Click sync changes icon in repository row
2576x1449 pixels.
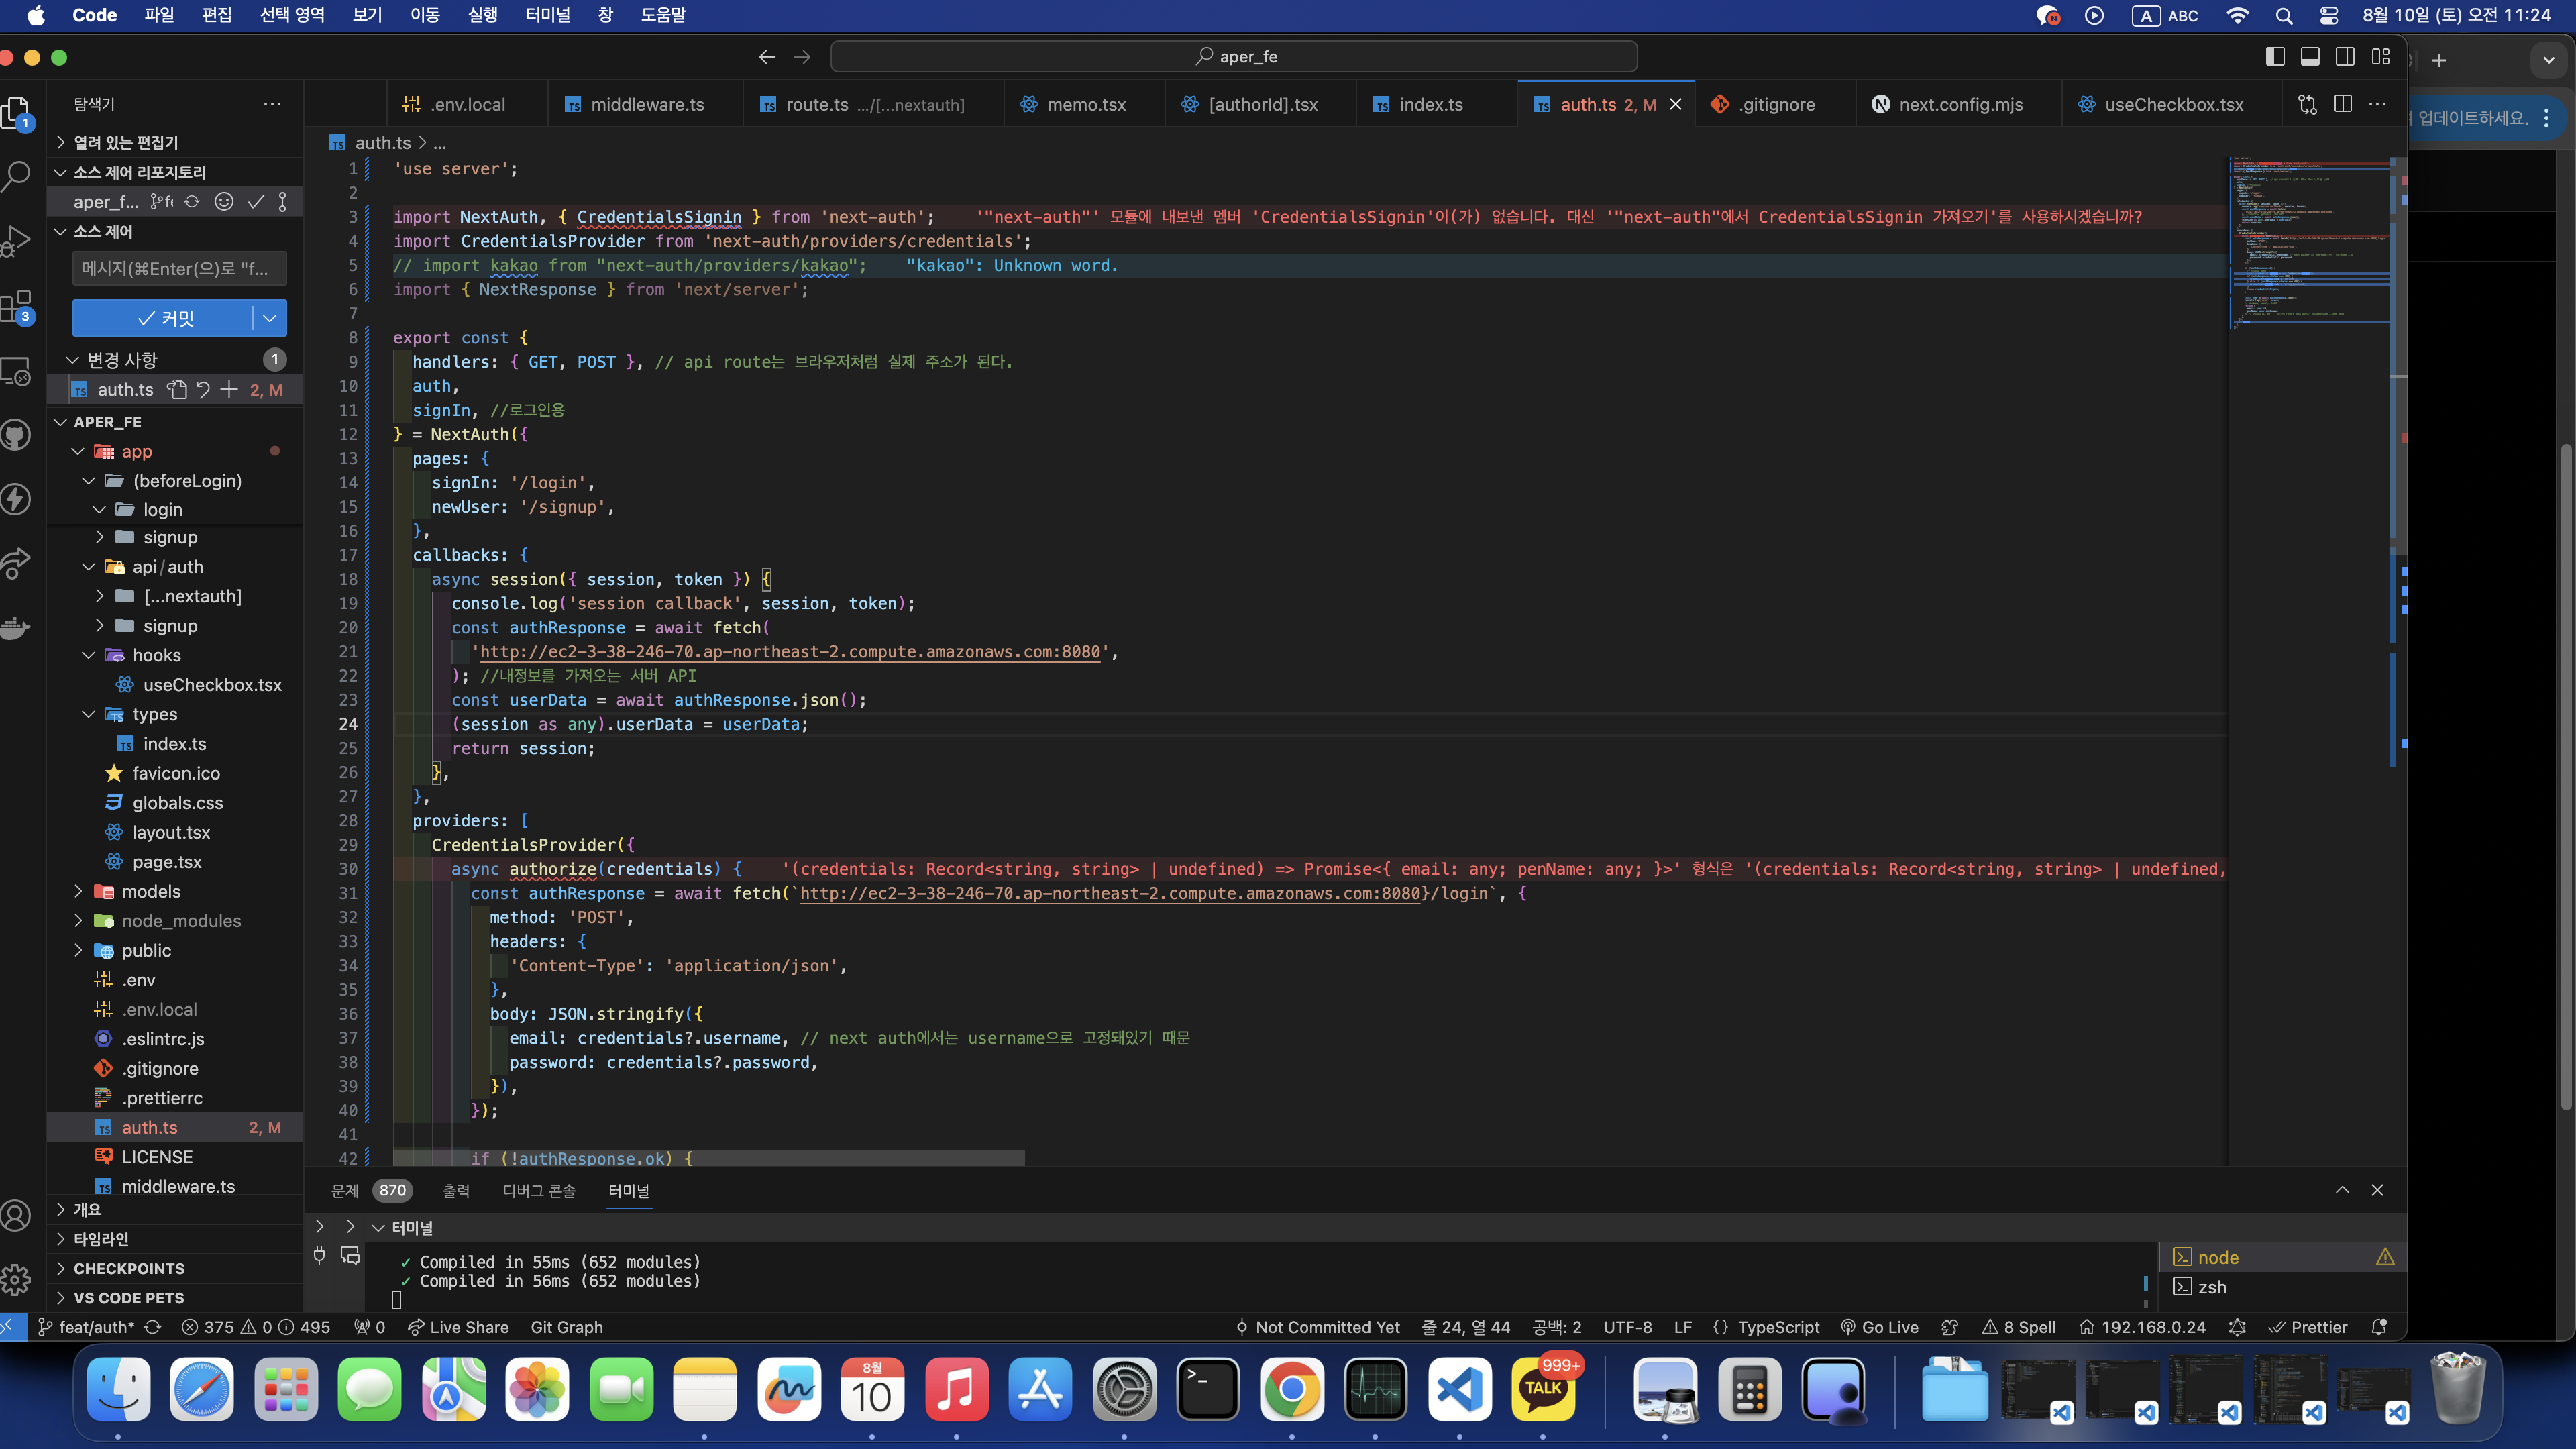pyautogui.click(x=192, y=202)
